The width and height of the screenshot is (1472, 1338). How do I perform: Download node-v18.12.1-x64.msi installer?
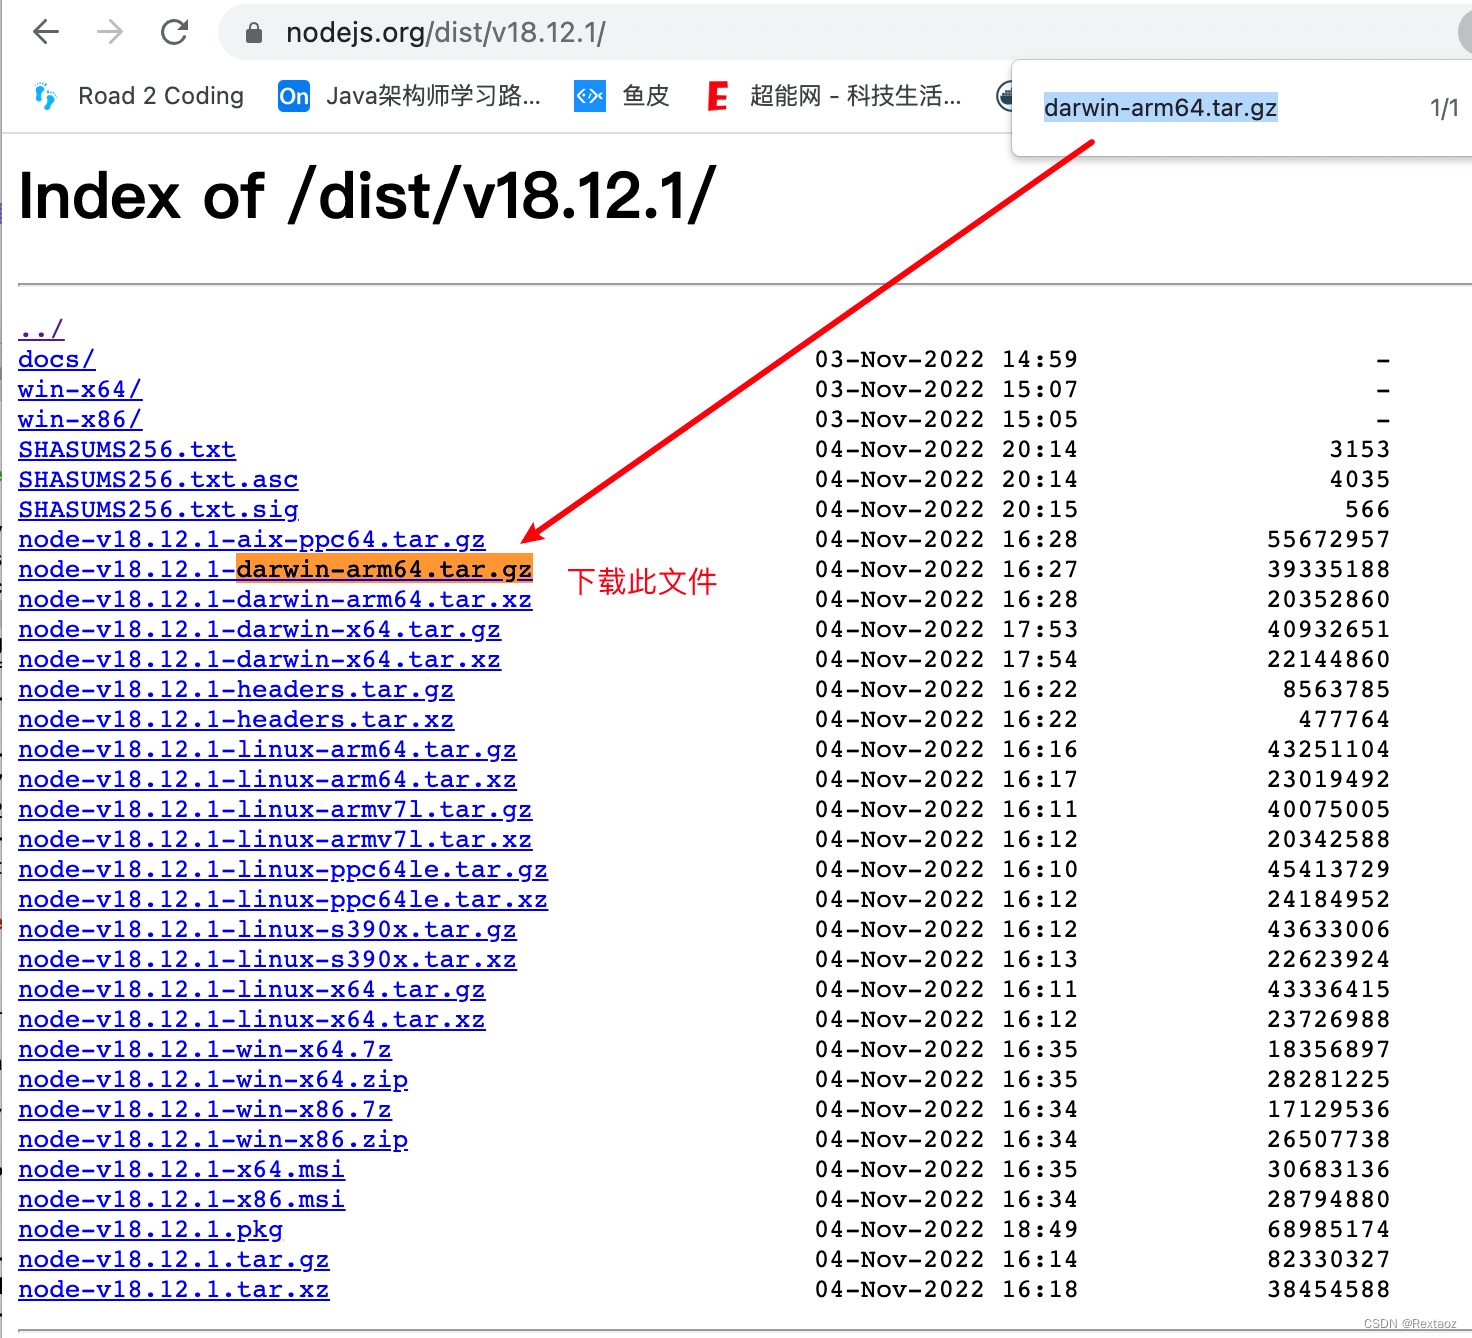pos(182,1169)
